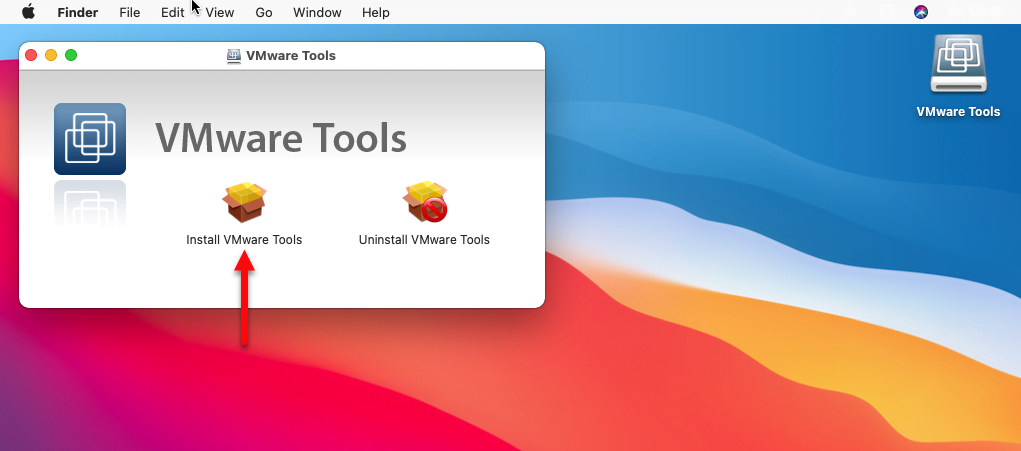Viewport: 1021px width, 451px height.
Task: Click the large VMware Tools logo icon
Action: click(90, 139)
